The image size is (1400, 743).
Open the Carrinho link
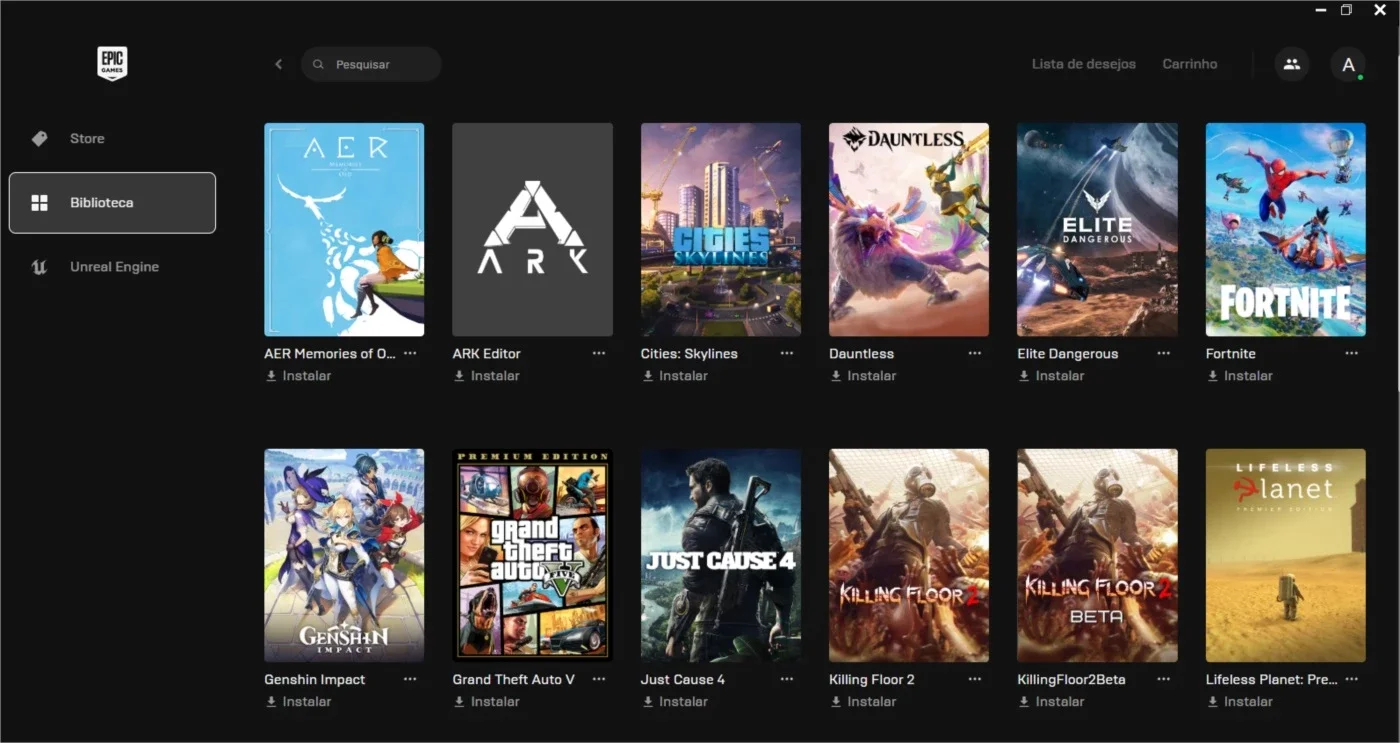[x=1190, y=64]
